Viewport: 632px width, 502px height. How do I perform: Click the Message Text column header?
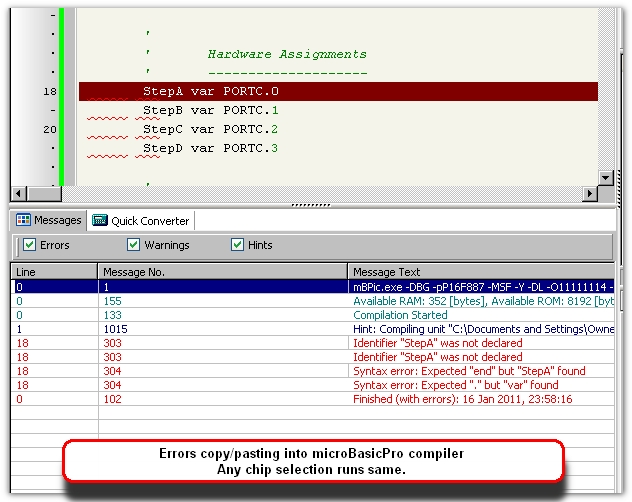coord(480,271)
